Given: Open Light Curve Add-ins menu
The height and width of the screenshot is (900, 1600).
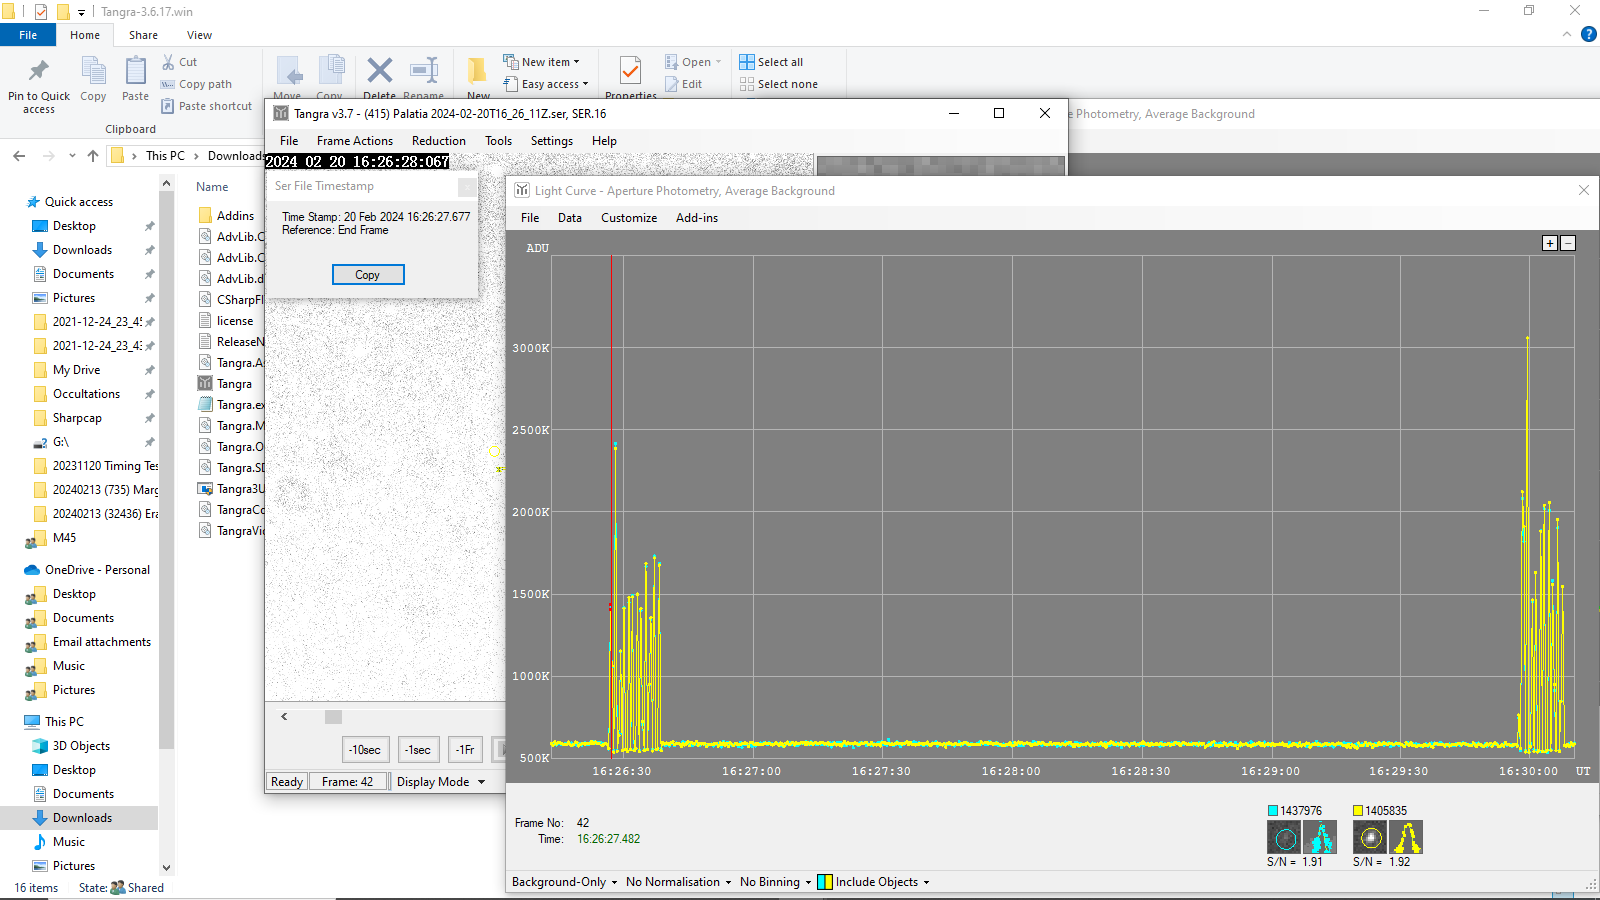Looking at the screenshot, I should (x=697, y=218).
